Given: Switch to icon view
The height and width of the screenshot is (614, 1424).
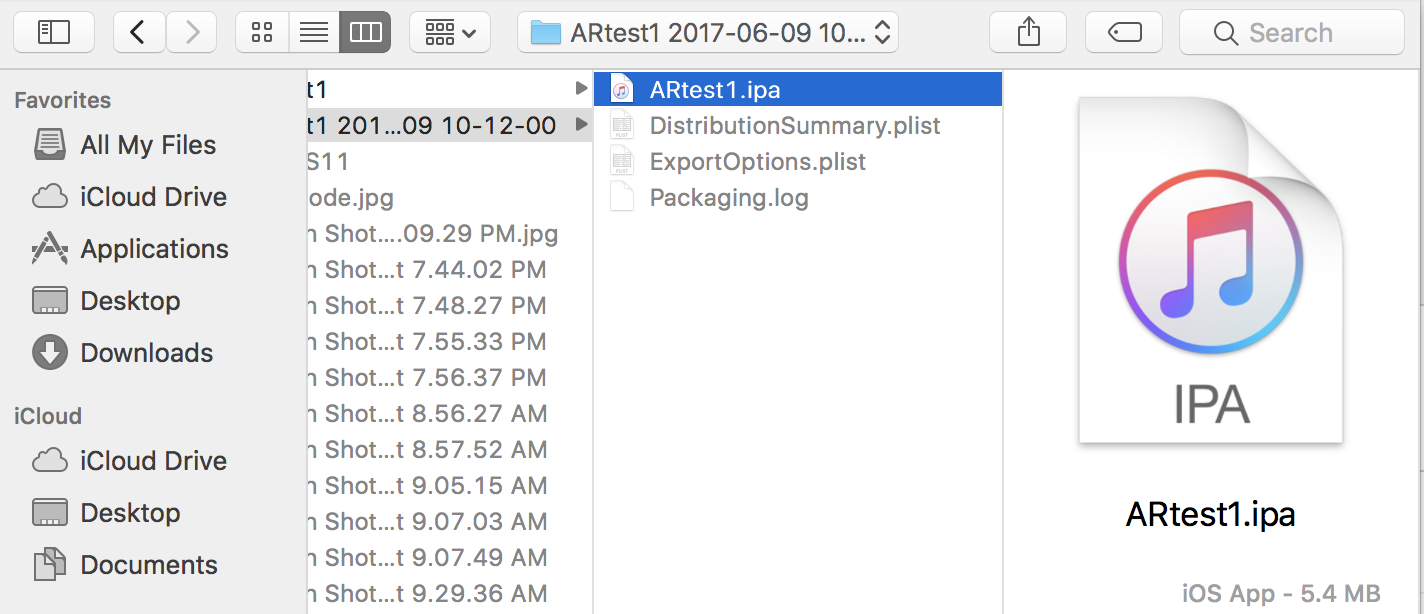Looking at the screenshot, I should tap(262, 33).
